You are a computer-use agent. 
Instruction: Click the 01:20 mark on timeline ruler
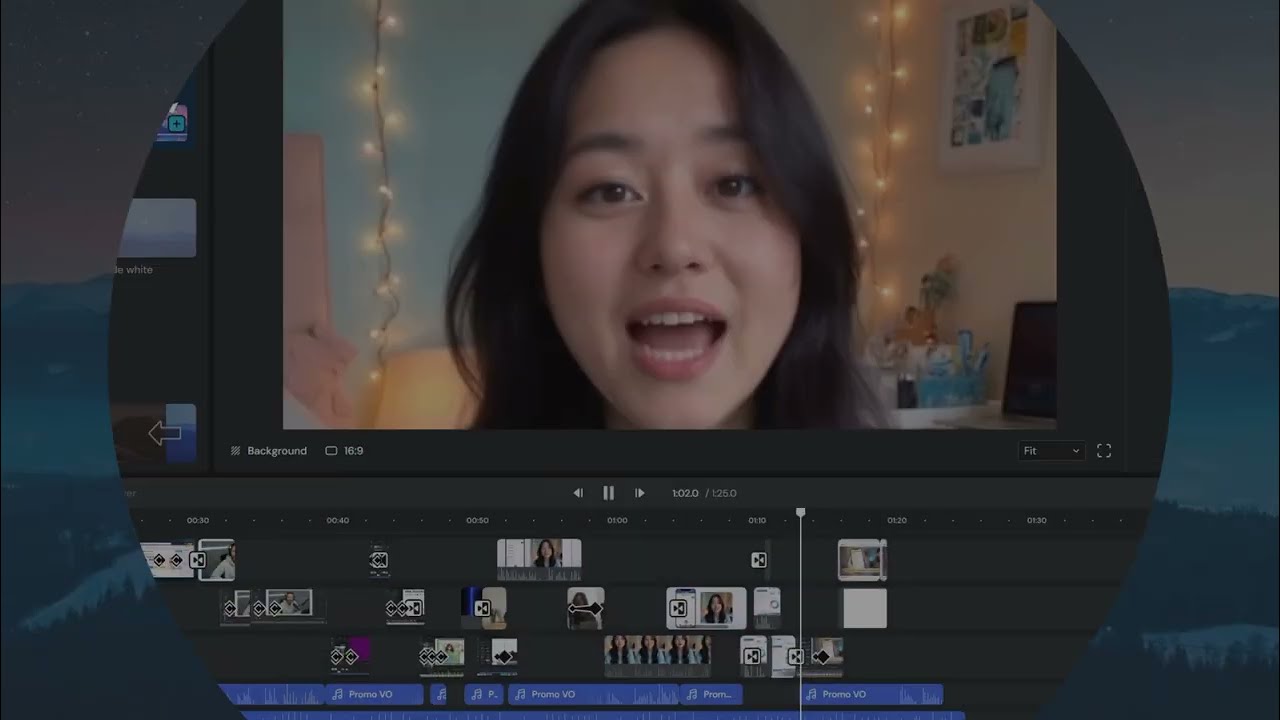897,520
